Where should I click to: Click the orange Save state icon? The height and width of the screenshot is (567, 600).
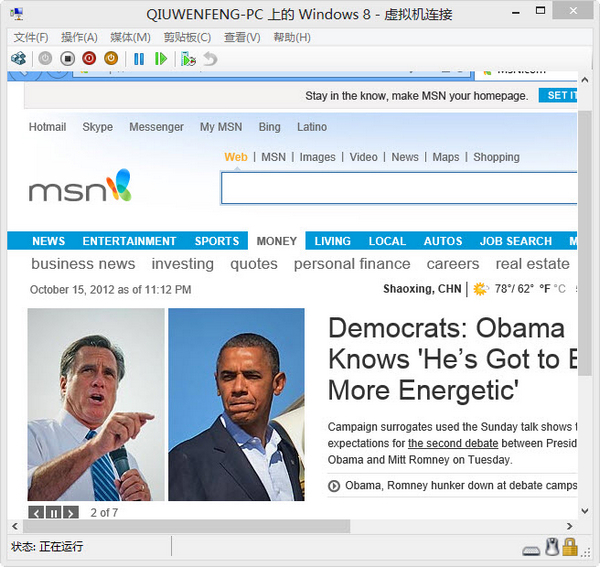click(x=111, y=59)
